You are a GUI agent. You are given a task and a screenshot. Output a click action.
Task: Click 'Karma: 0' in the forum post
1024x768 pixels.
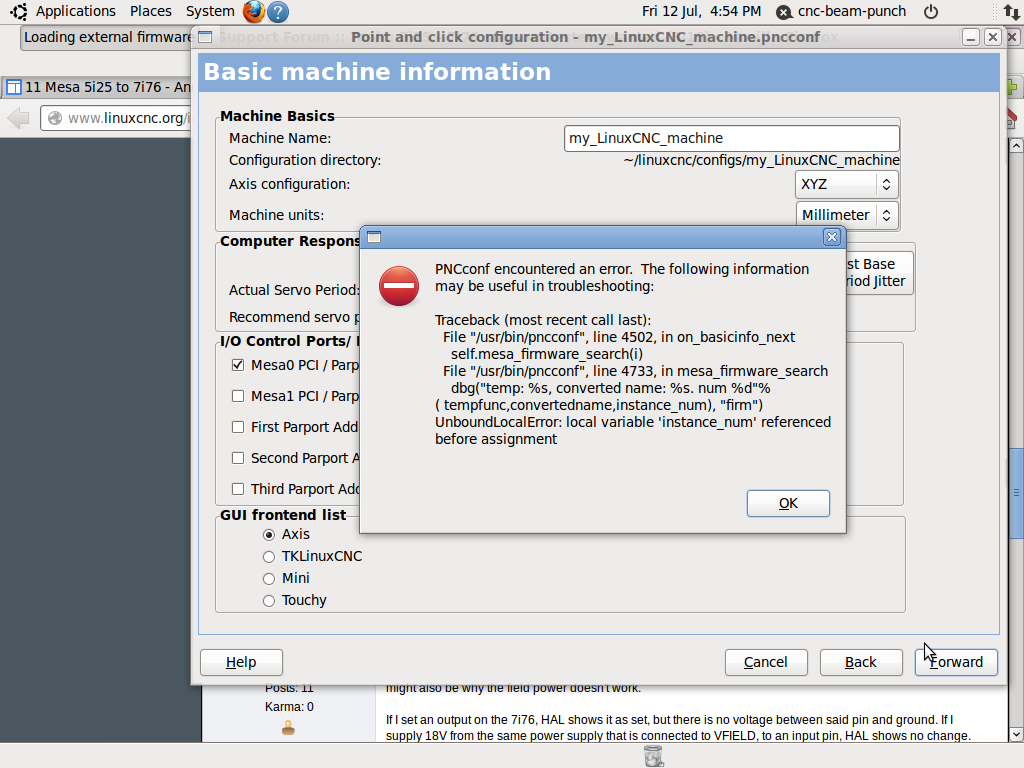tap(289, 707)
